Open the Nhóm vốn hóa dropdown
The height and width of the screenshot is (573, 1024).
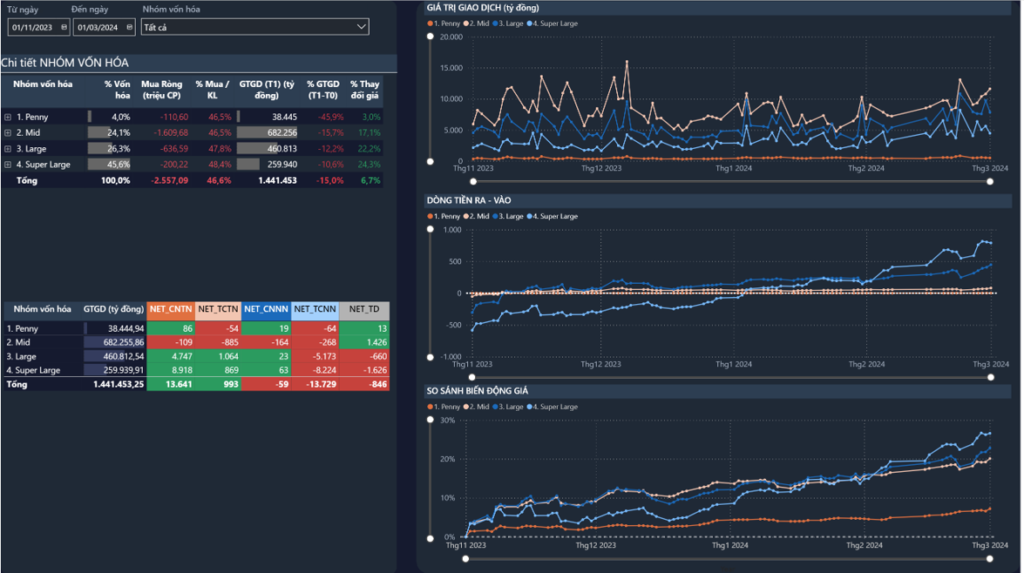click(361, 27)
